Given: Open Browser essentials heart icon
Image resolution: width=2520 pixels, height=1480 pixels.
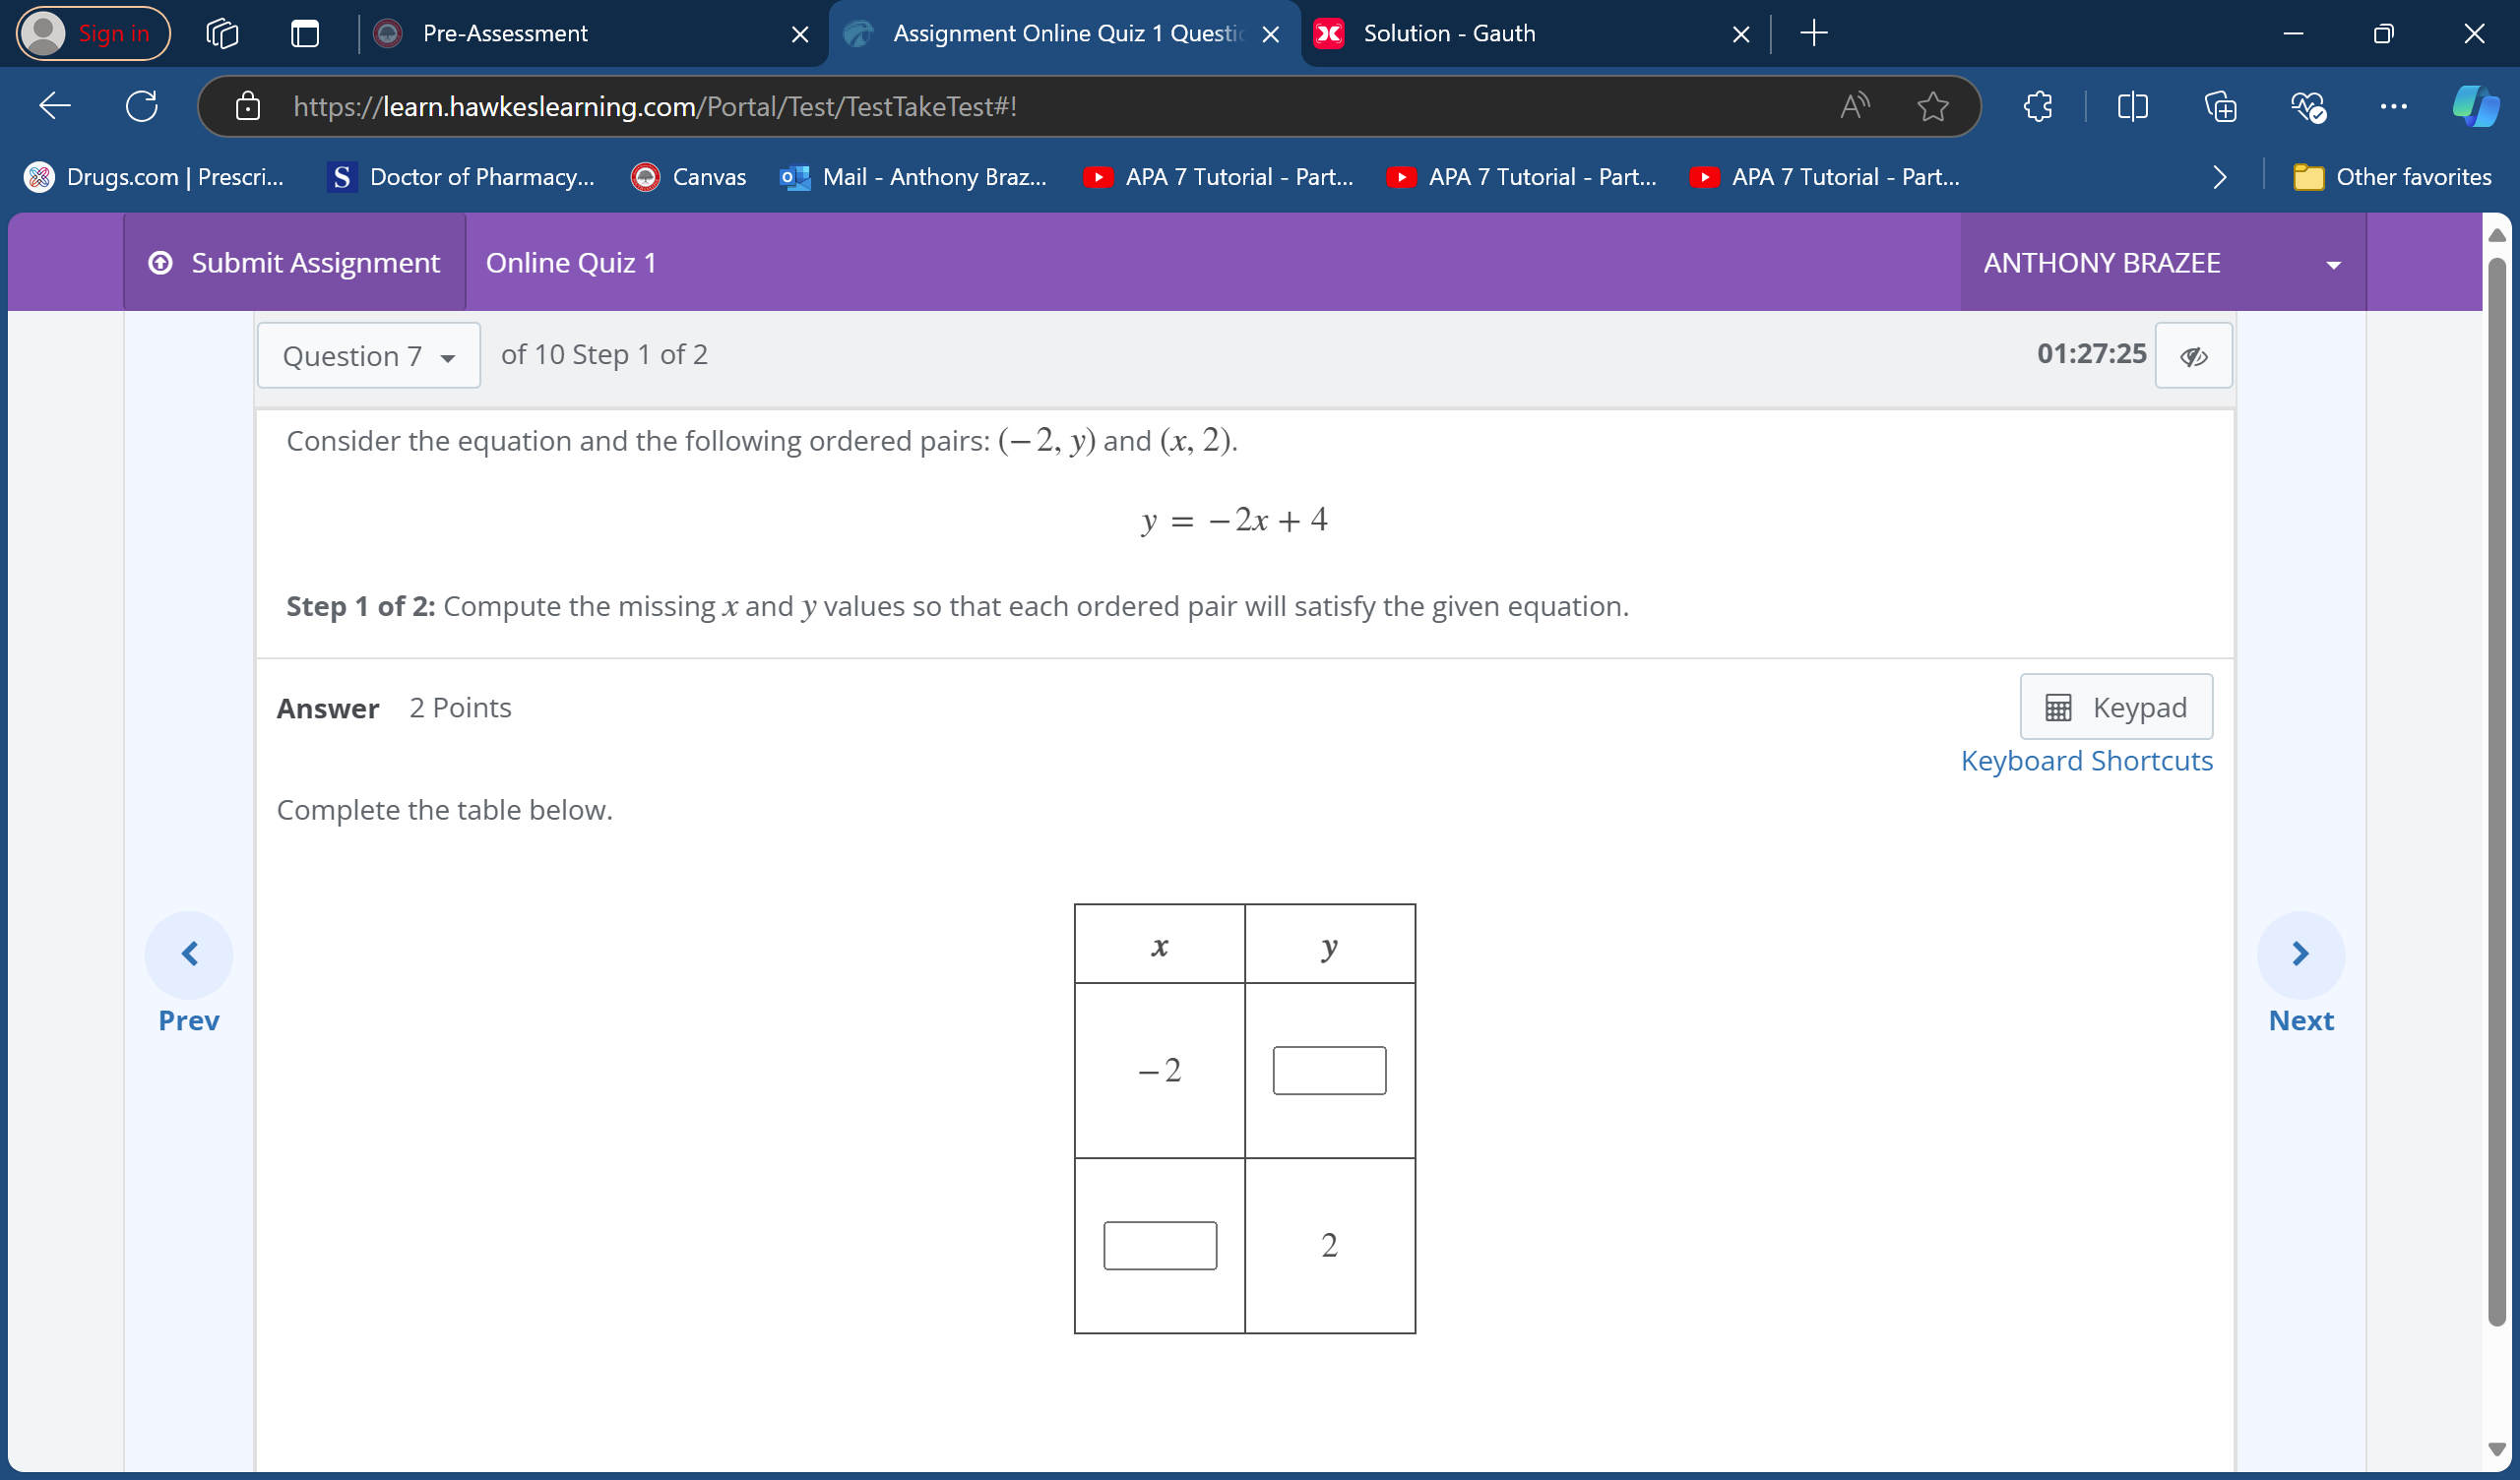Looking at the screenshot, I should [x=2308, y=105].
